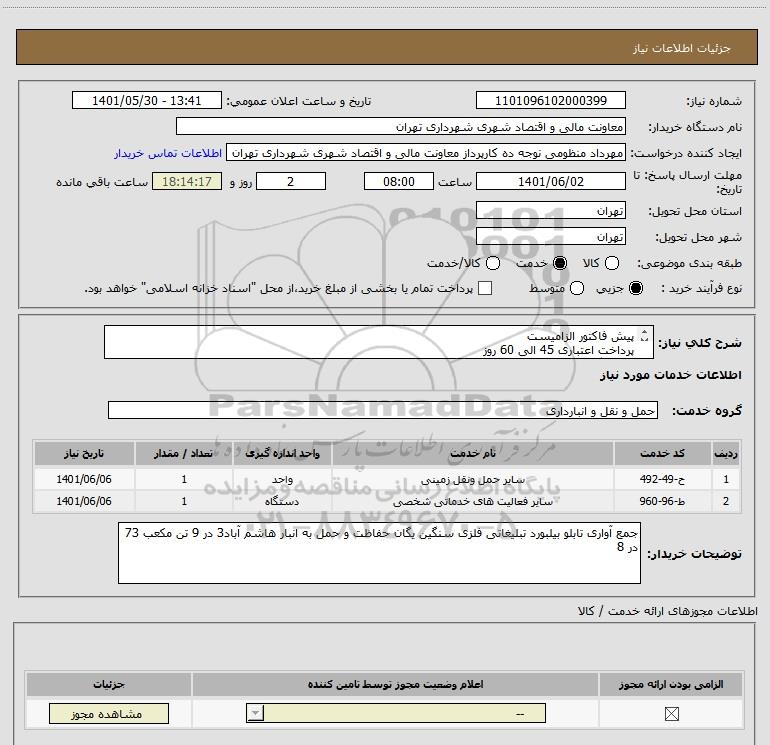Click the need date in row 1
Viewport: 770px width, 745px height.
pos(84,479)
